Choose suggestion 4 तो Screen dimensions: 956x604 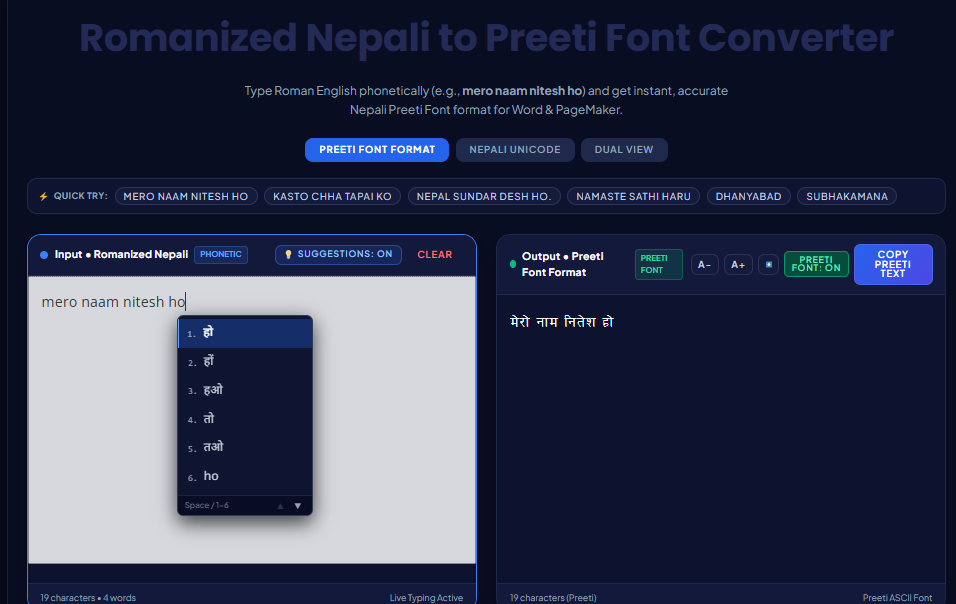(x=245, y=419)
